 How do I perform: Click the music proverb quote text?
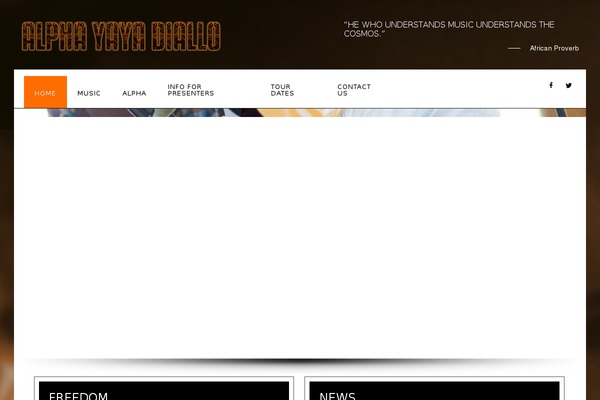point(449,29)
